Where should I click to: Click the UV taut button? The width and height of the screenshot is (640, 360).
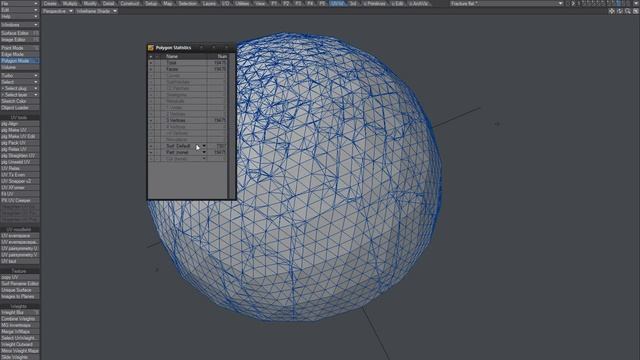click(x=20, y=261)
